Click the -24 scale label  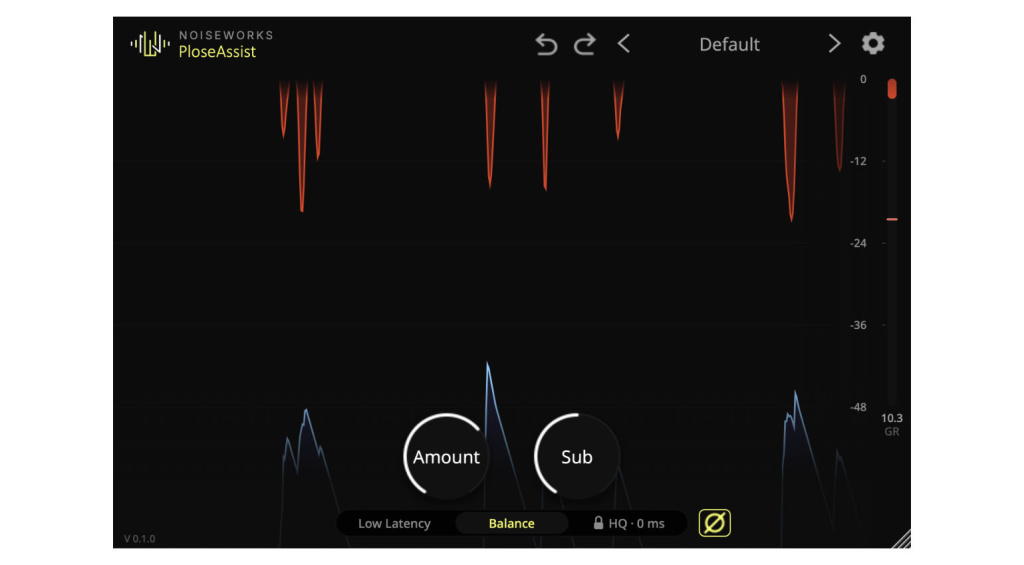pos(858,243)
